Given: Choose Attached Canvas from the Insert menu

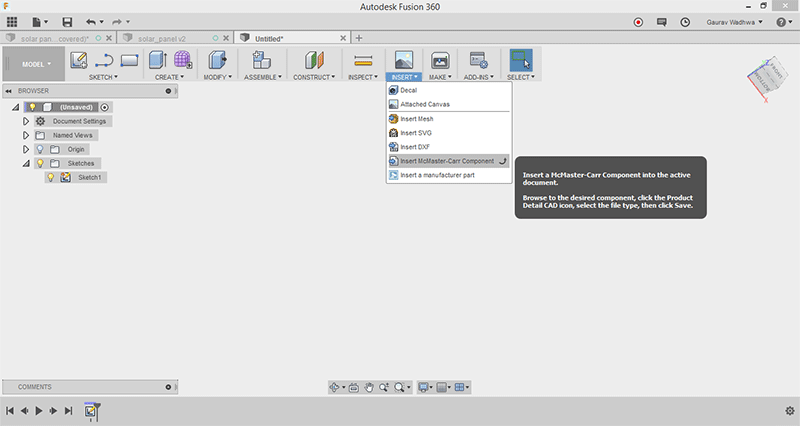Looking at the screenshot, I should click(449, 104).
